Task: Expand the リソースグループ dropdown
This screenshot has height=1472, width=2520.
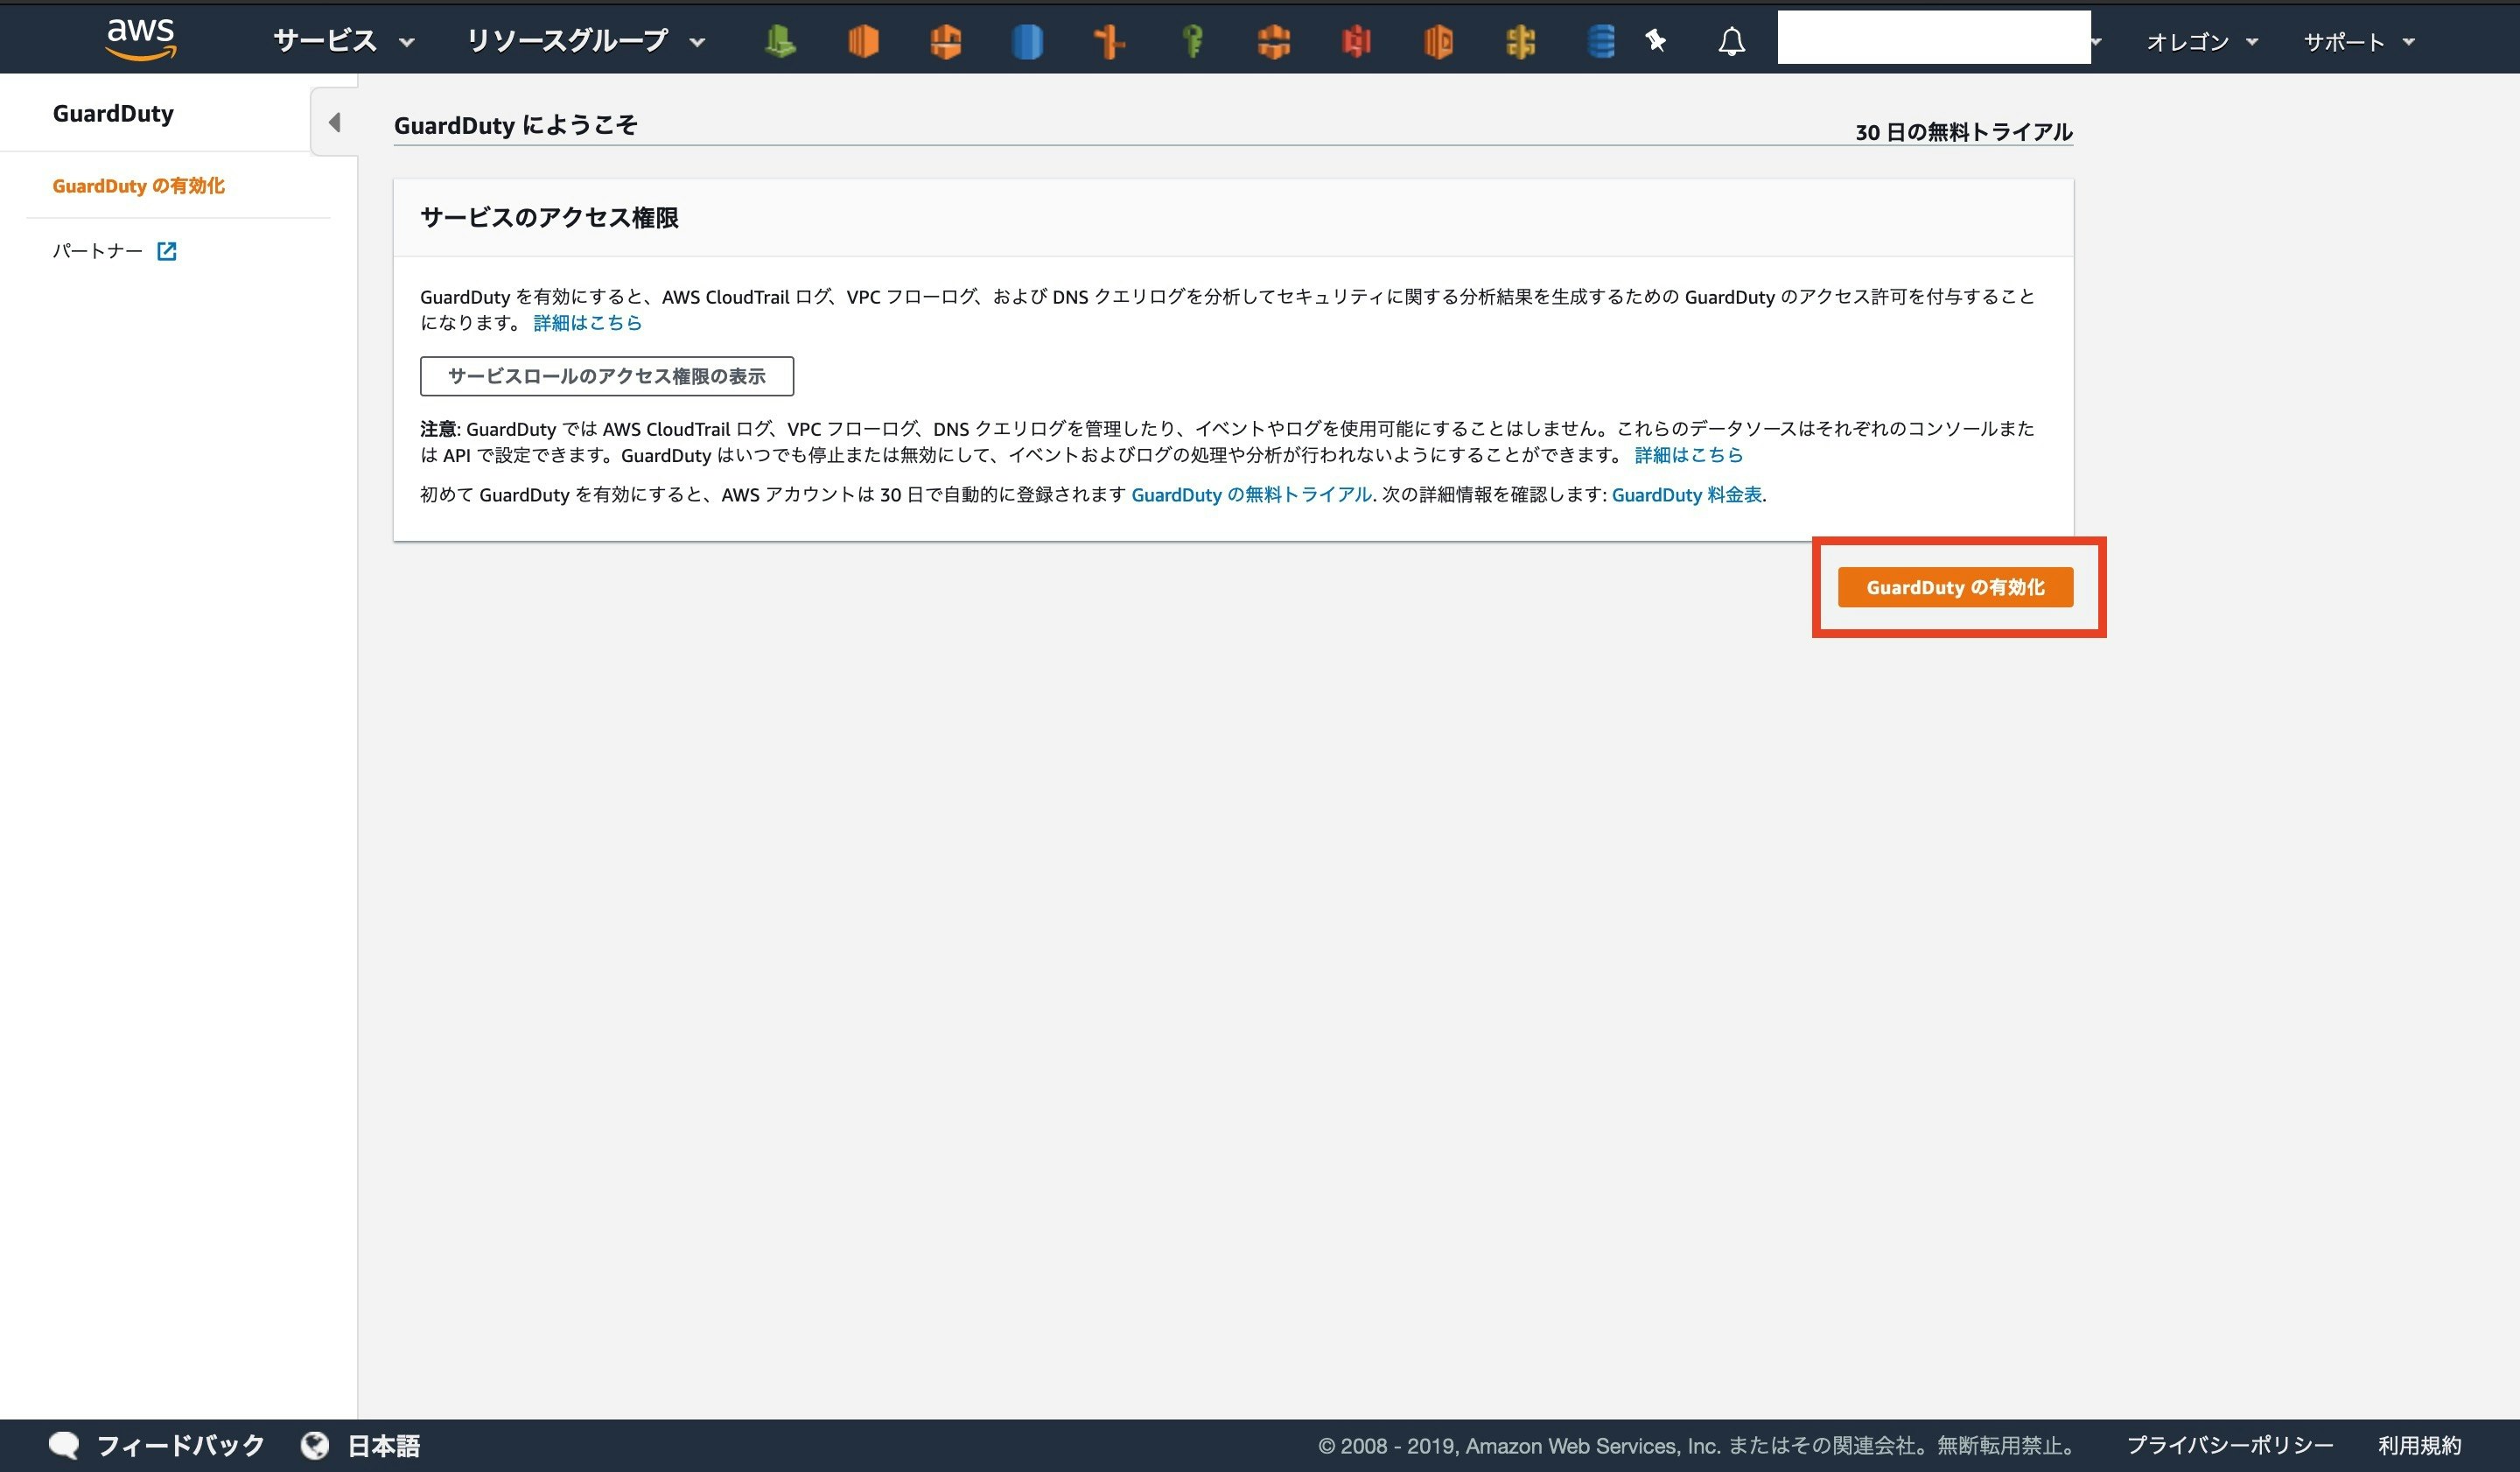Action: coord(586,41)
